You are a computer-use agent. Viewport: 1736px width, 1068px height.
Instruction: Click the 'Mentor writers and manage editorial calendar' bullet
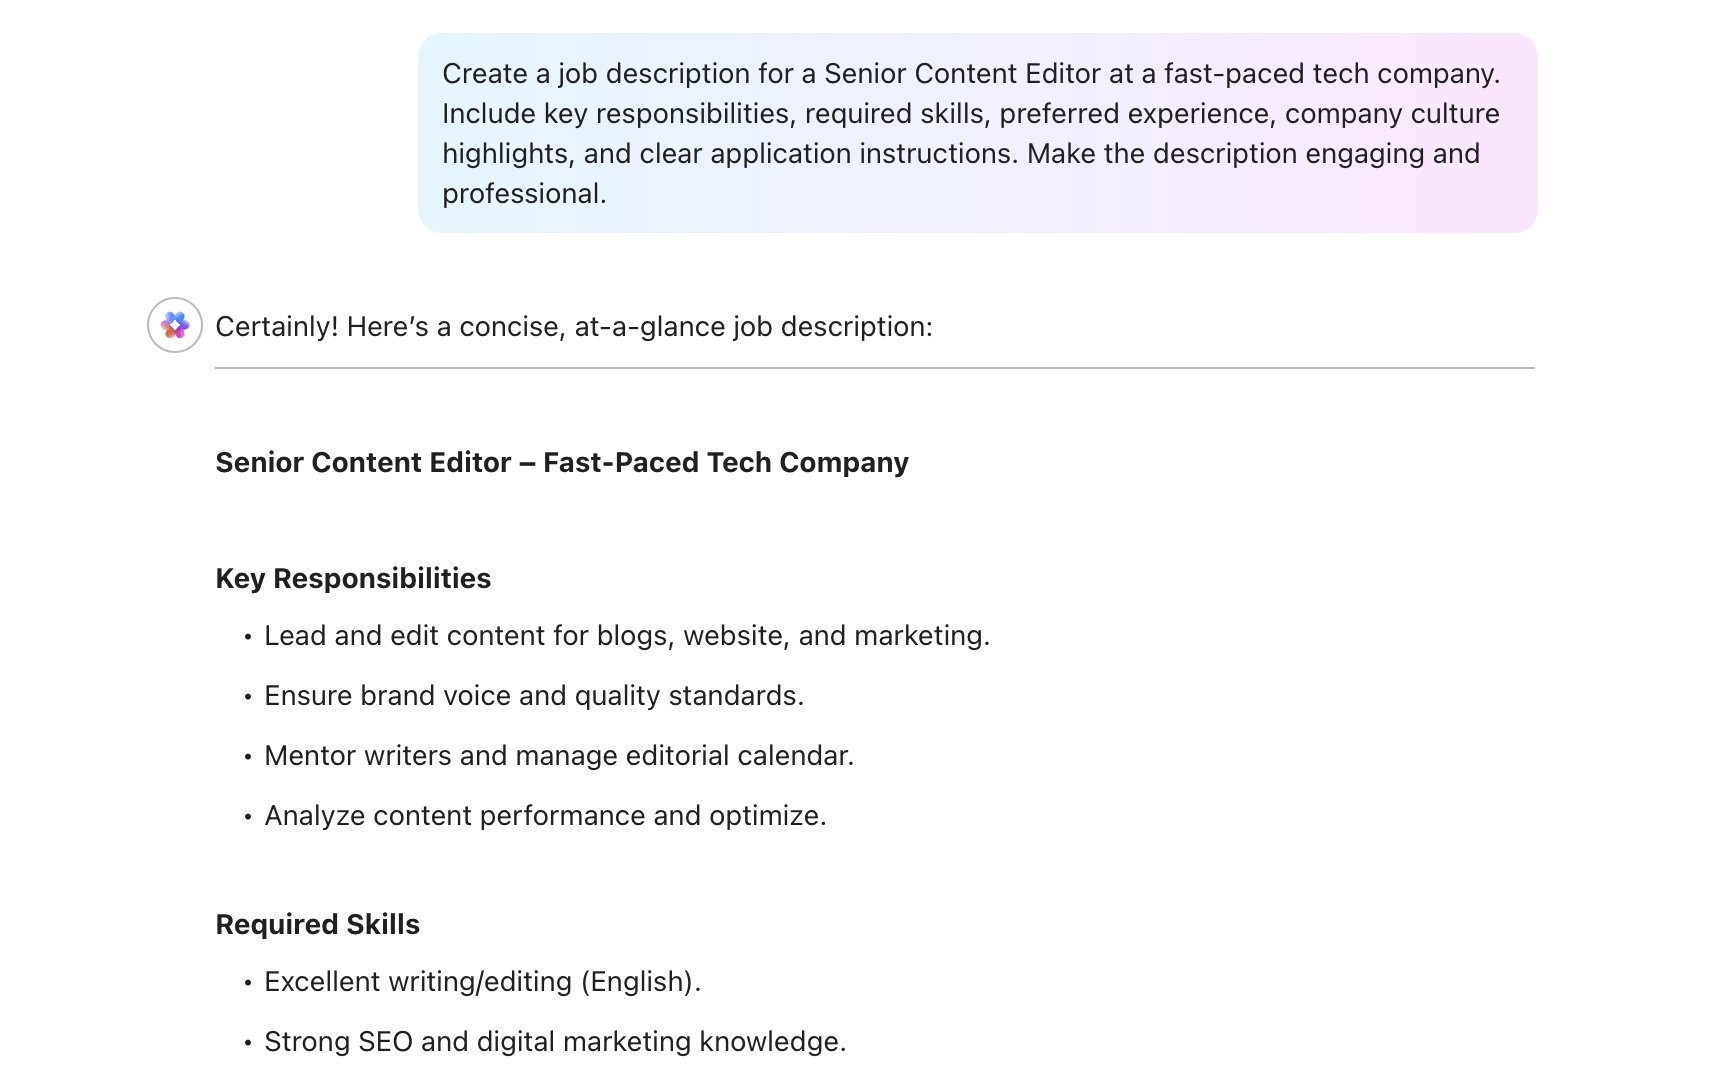tap(559, 756)
